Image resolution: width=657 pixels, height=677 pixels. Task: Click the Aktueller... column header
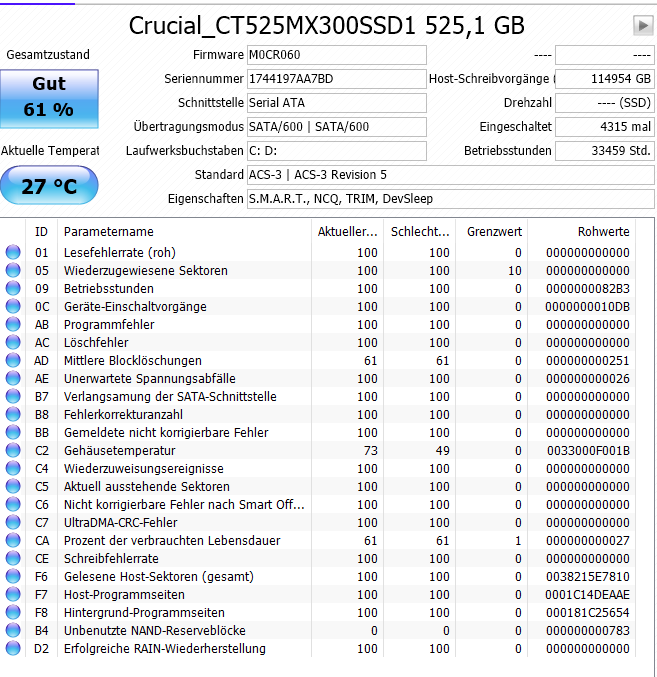click(x=347, y=231)
